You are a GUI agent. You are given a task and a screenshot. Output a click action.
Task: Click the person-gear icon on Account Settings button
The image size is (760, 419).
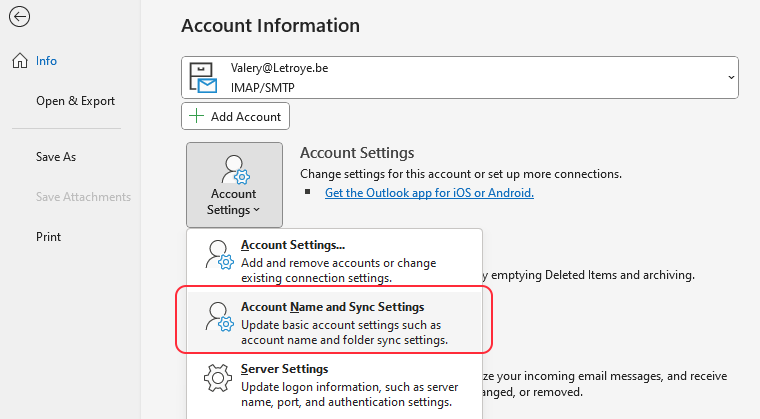(x=236, y=170)
